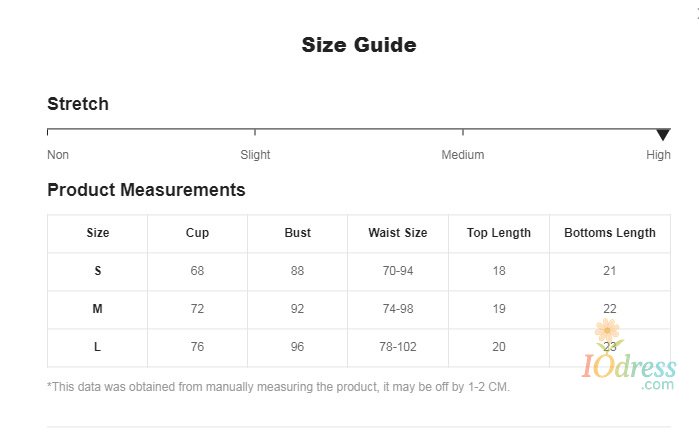Viewport: 699px width, 433px height.
Task: Click the Cup column header
Action: (x=197, y=233)
